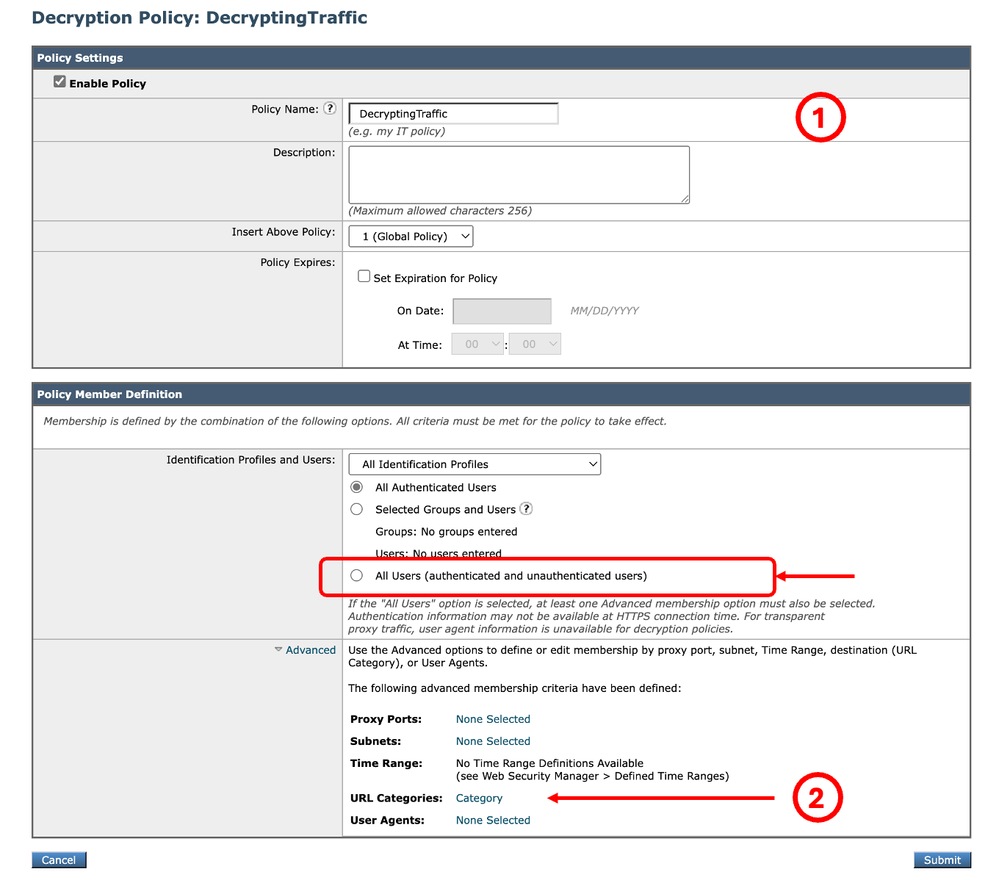Uncheck the Enable Policy checkbox

(x=60, y=84)
